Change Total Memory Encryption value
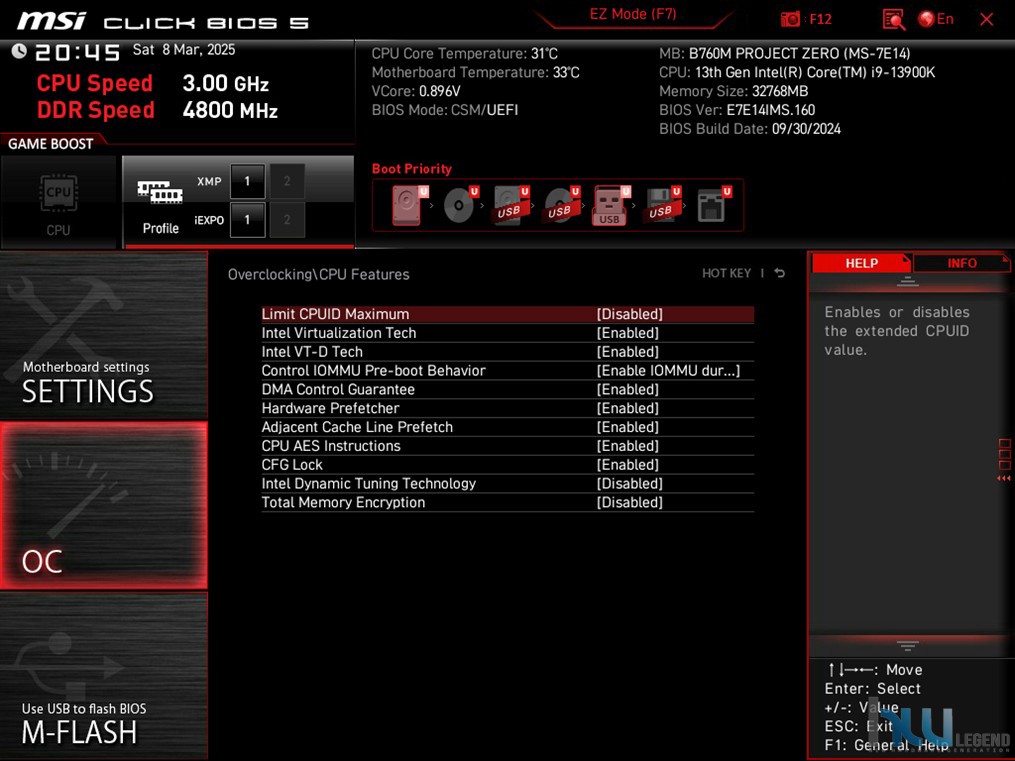The image size is (1015, 761). (x=629, y=502)
